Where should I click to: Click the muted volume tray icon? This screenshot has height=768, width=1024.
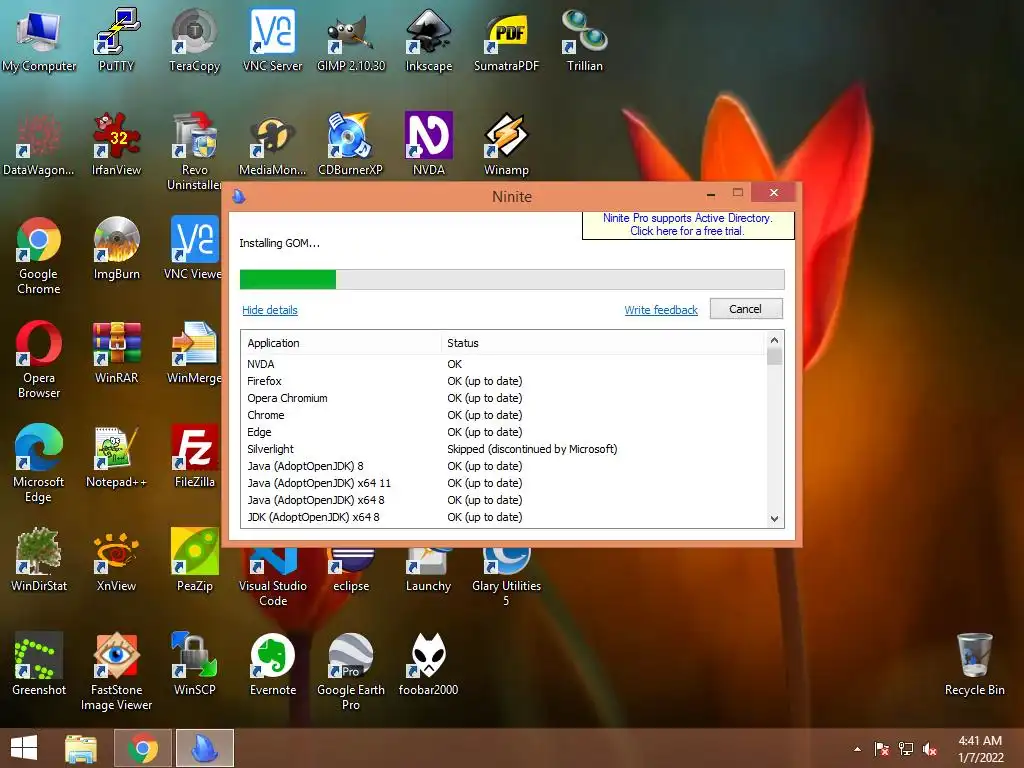click(x=931, y=749)
